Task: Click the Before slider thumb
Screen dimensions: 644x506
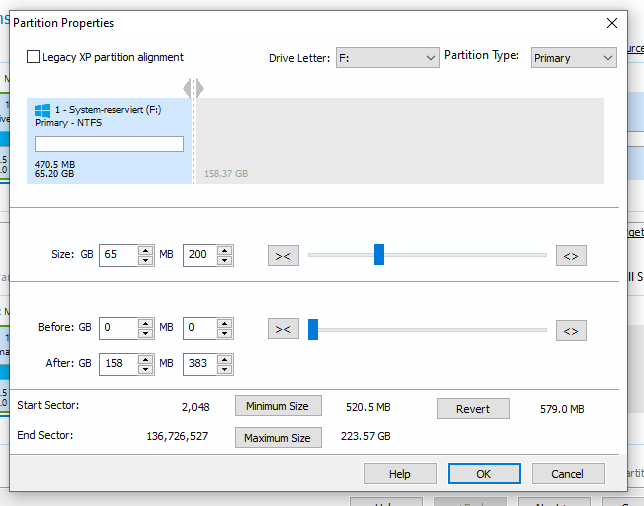Action: click(313, 329)
